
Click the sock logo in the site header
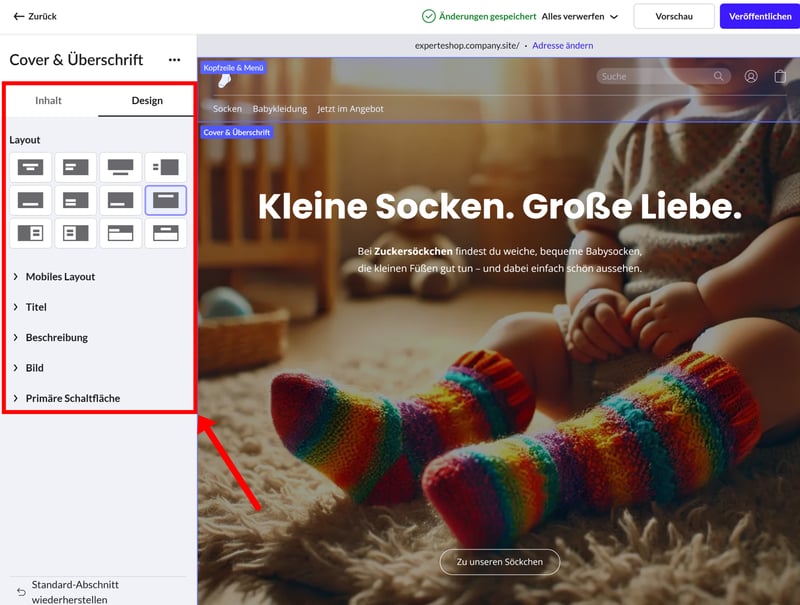pyautogui.click(x=224, y=80)
